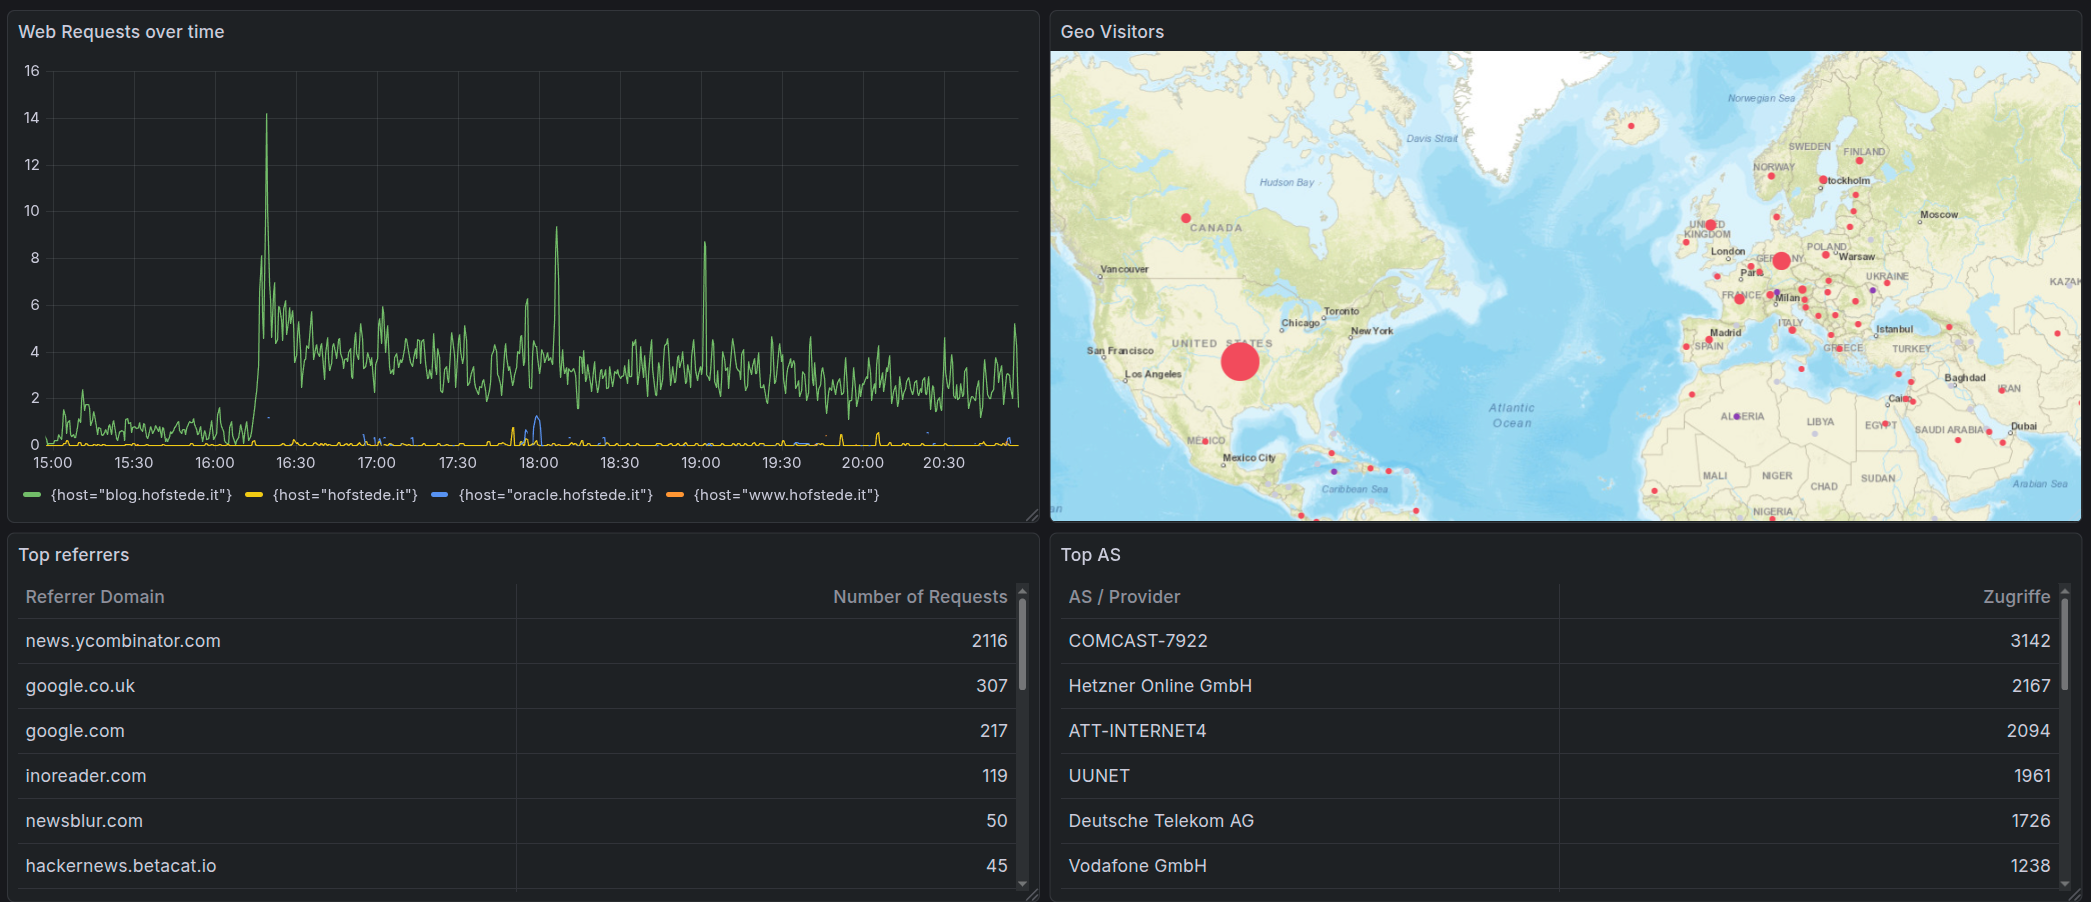
Task: Click the news.ycombinator.com referrer cell
Action: (x=123, y=641)
